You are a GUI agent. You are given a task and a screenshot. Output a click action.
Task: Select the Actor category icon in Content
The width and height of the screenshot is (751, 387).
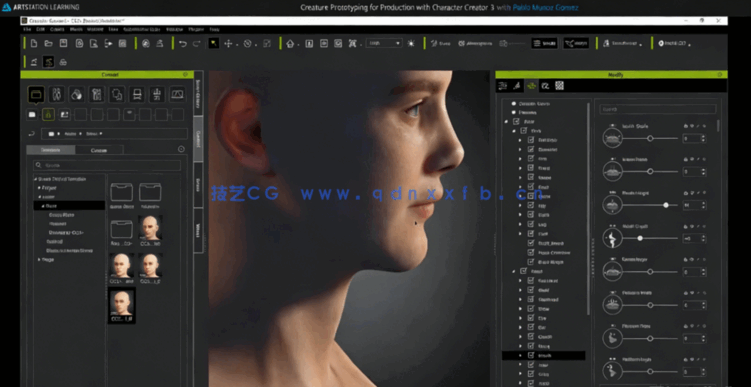point(57,94)
